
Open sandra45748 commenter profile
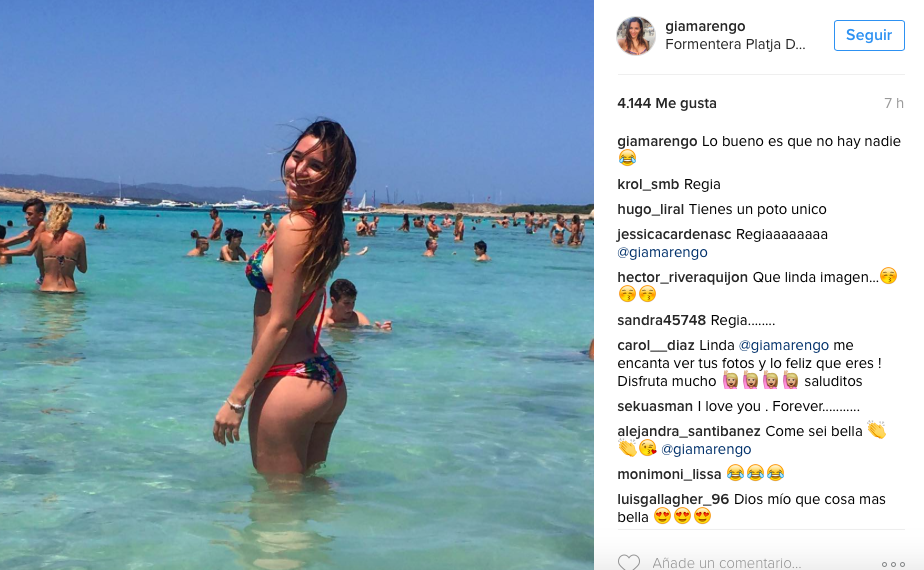click(x=661, y=320)
